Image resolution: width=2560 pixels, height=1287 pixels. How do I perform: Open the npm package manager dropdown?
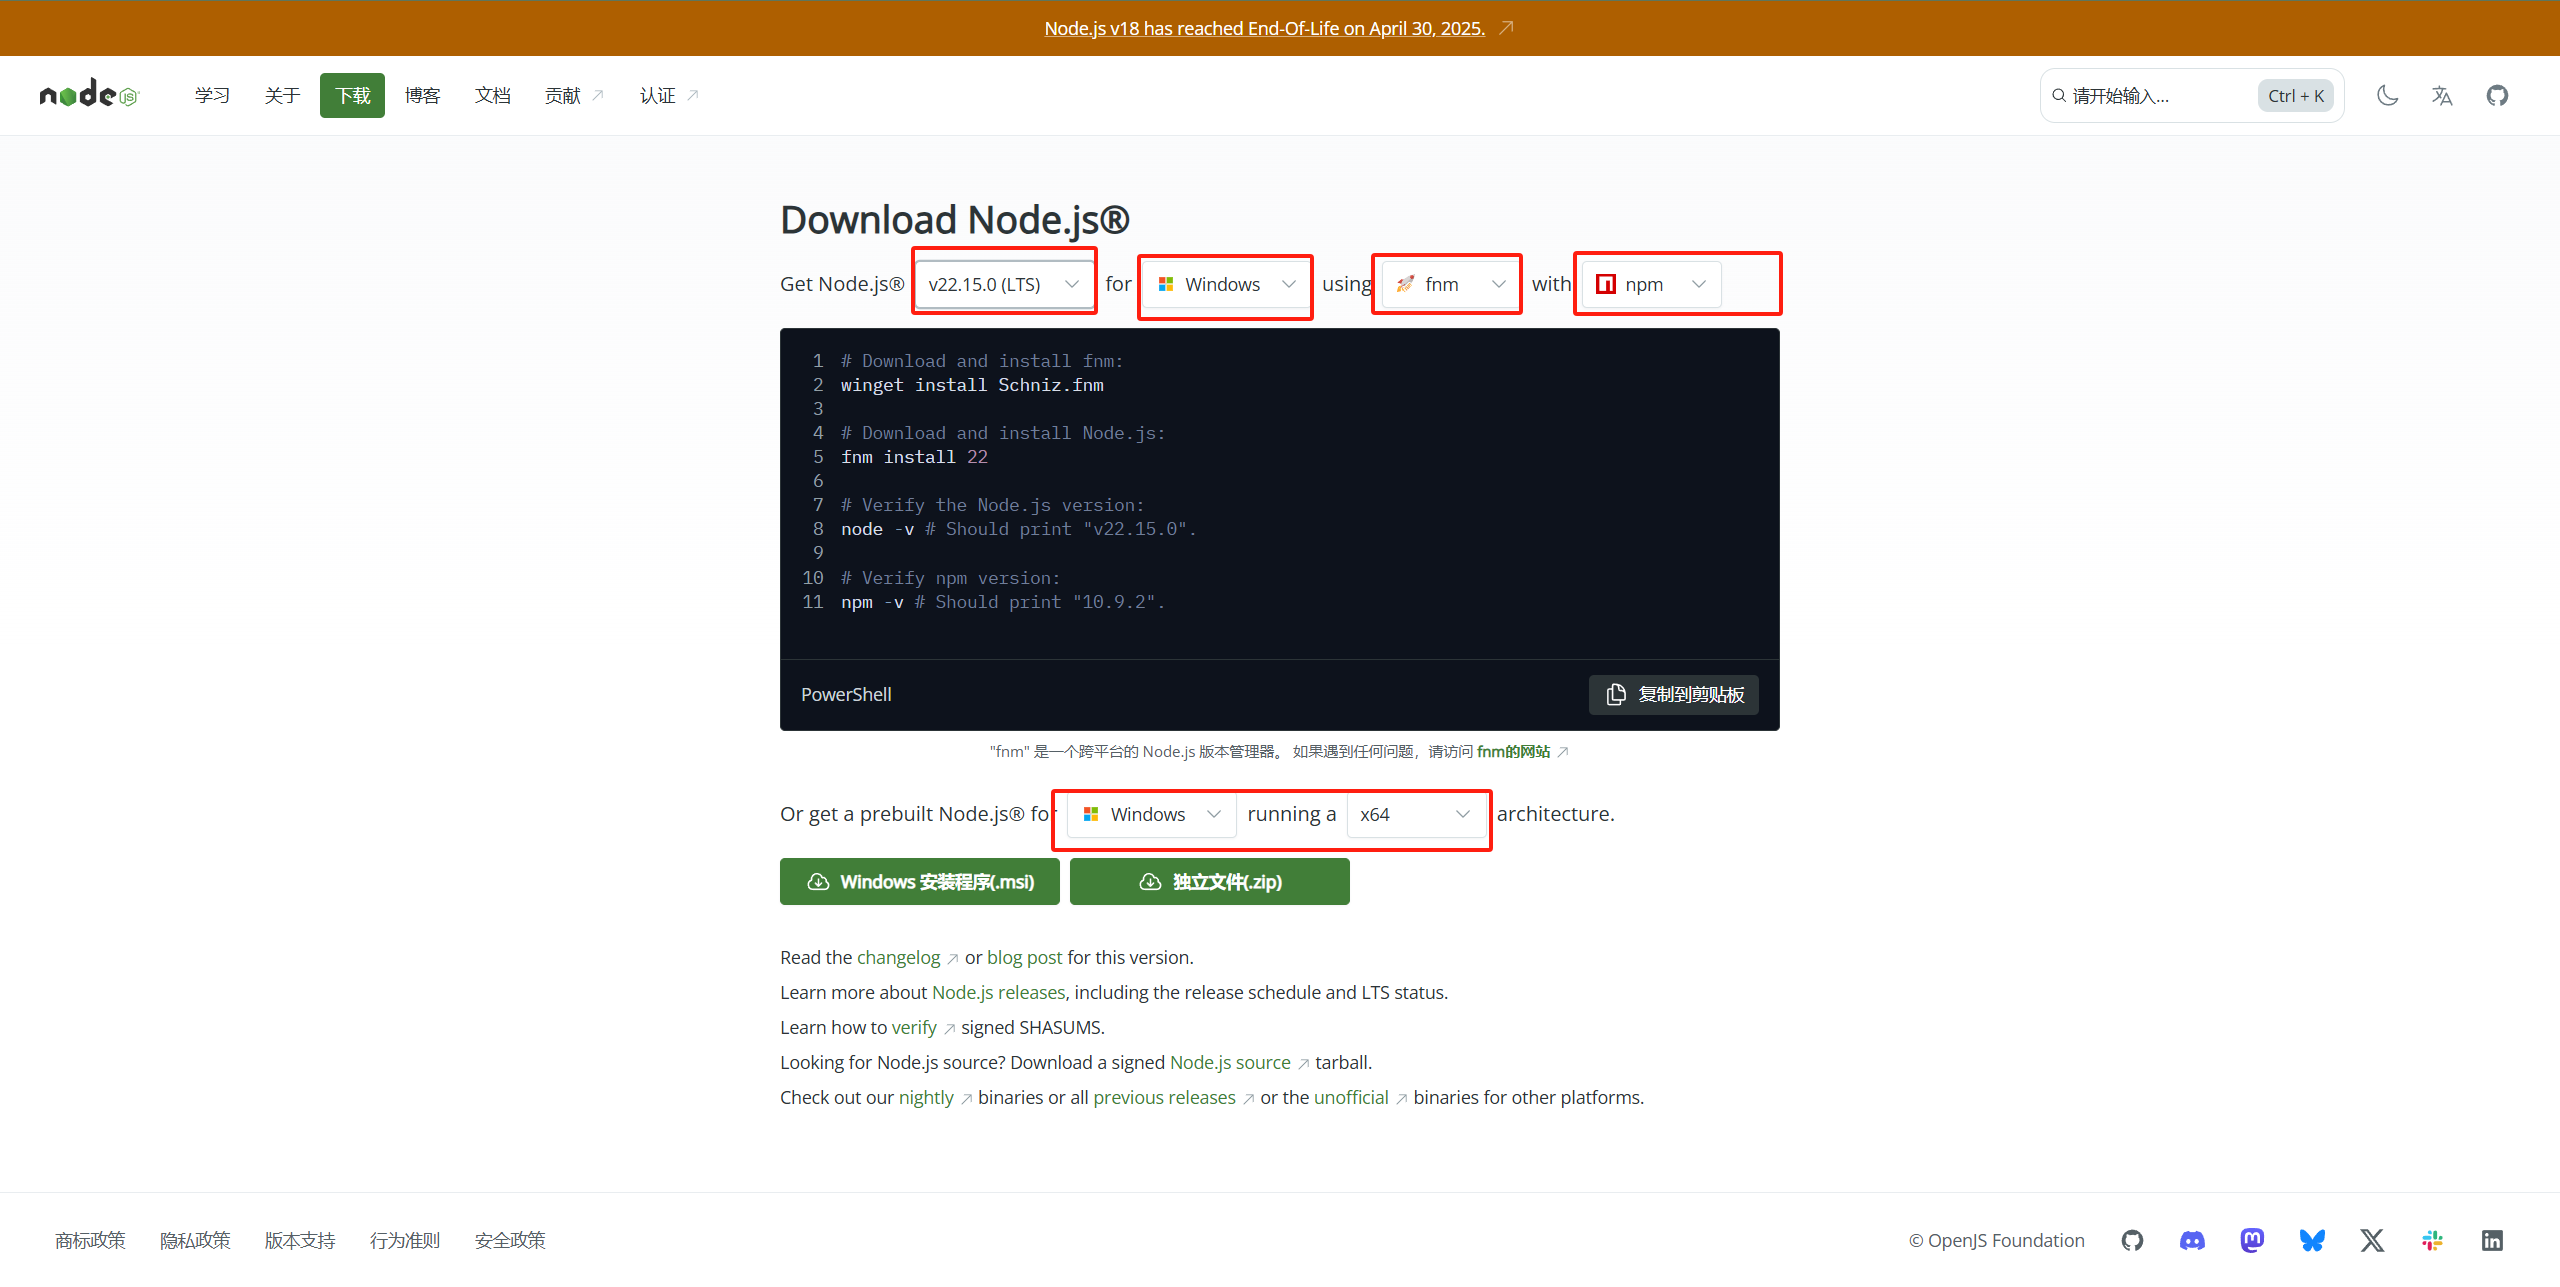pos(1650,284)
